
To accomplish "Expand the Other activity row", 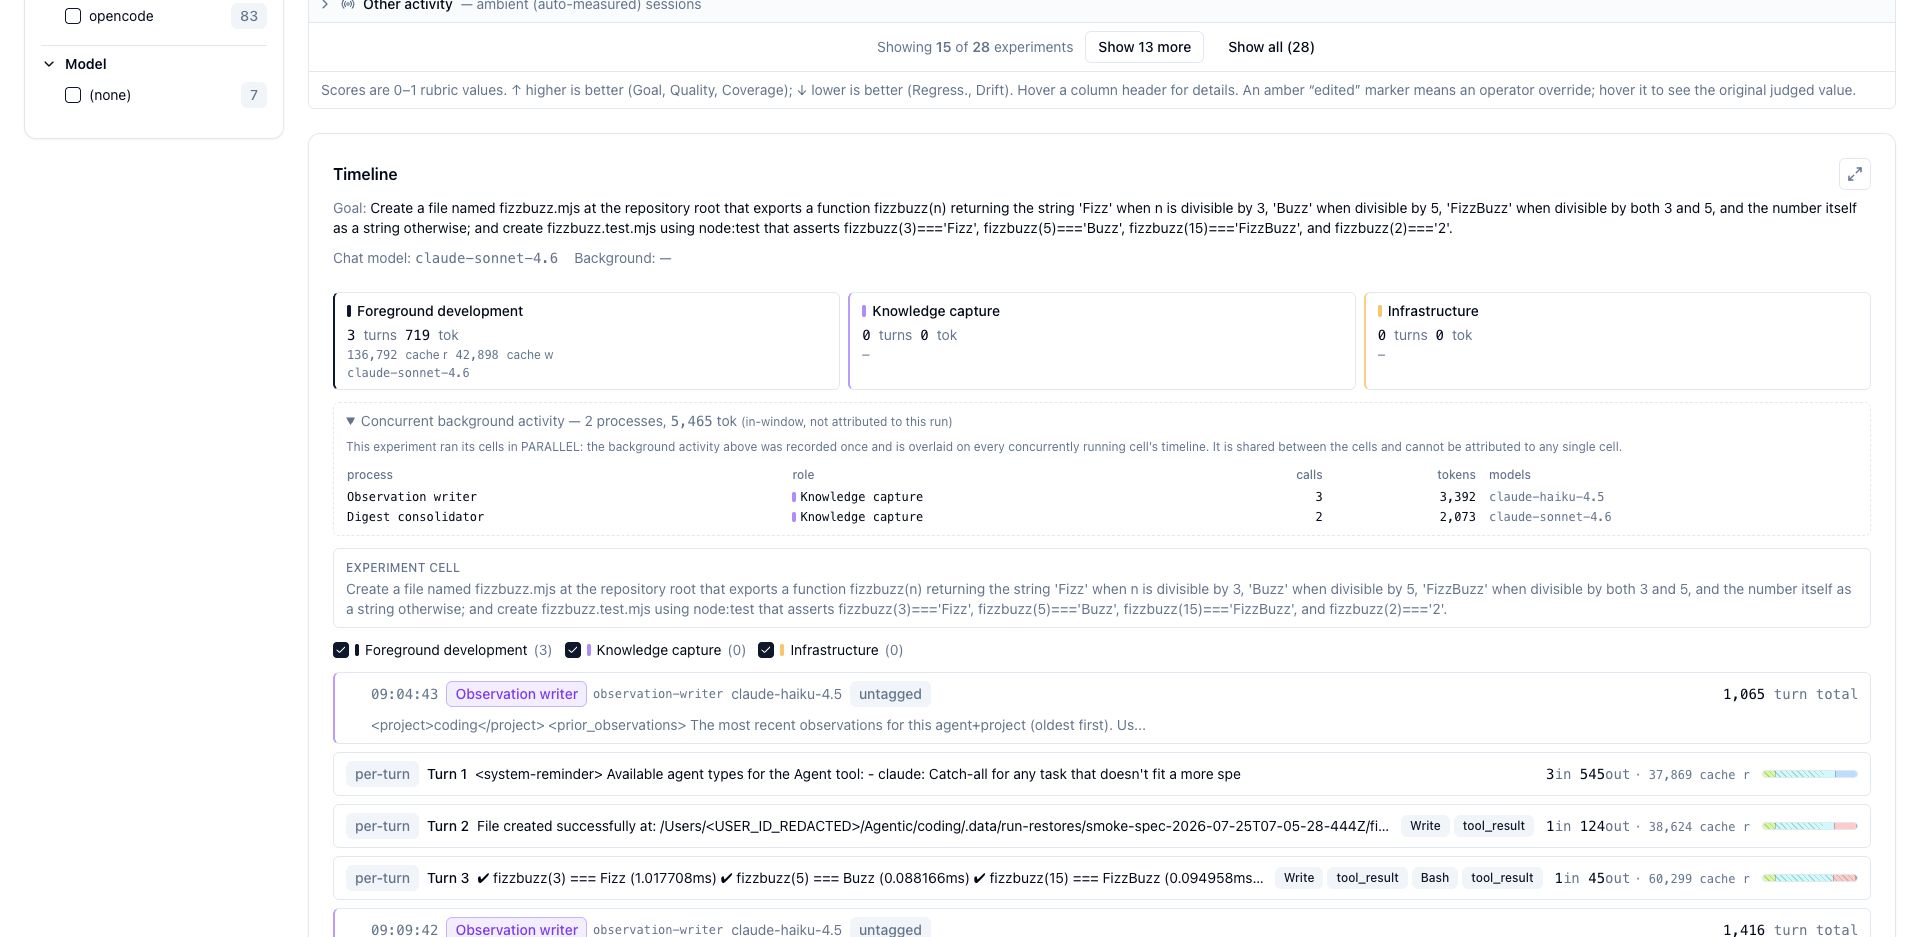I will tap(325, 5).
